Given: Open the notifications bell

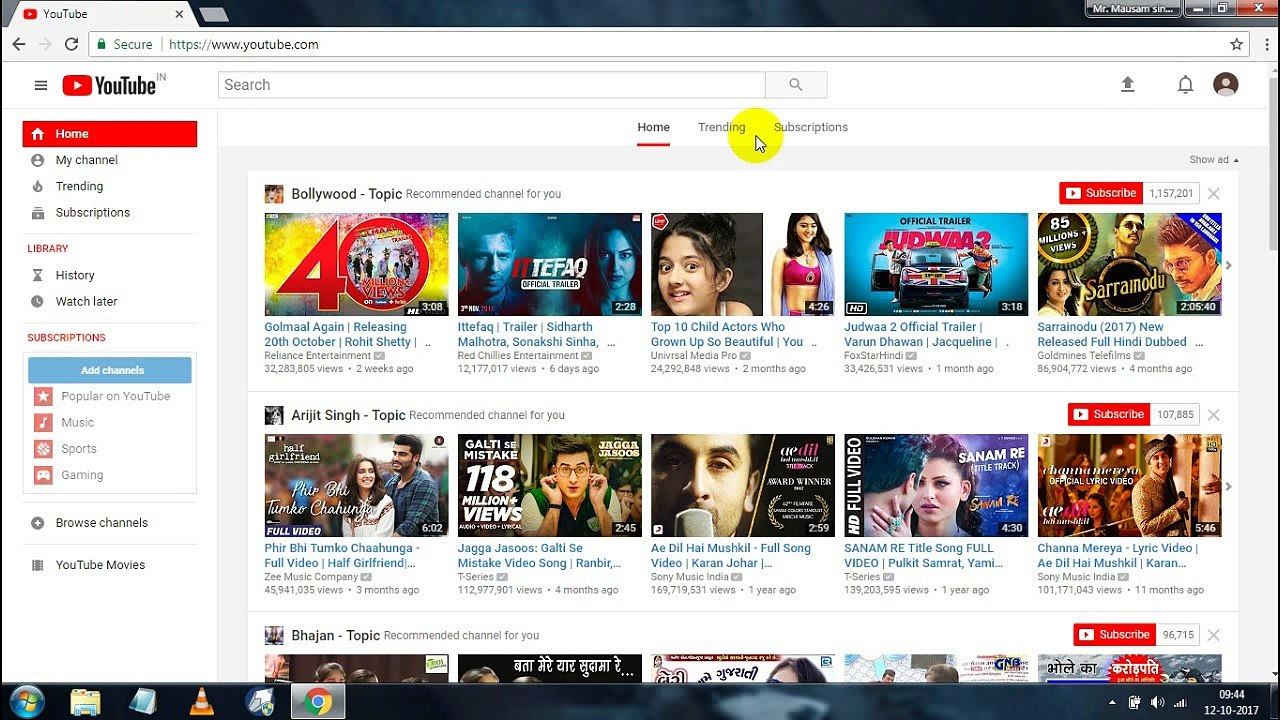Looking at the screenshot, I should (x=1185, y=85).
